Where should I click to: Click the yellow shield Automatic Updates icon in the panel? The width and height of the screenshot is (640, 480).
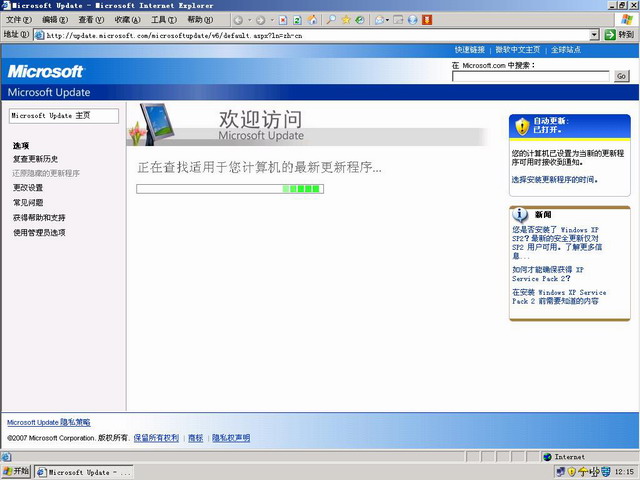(522, 127)
